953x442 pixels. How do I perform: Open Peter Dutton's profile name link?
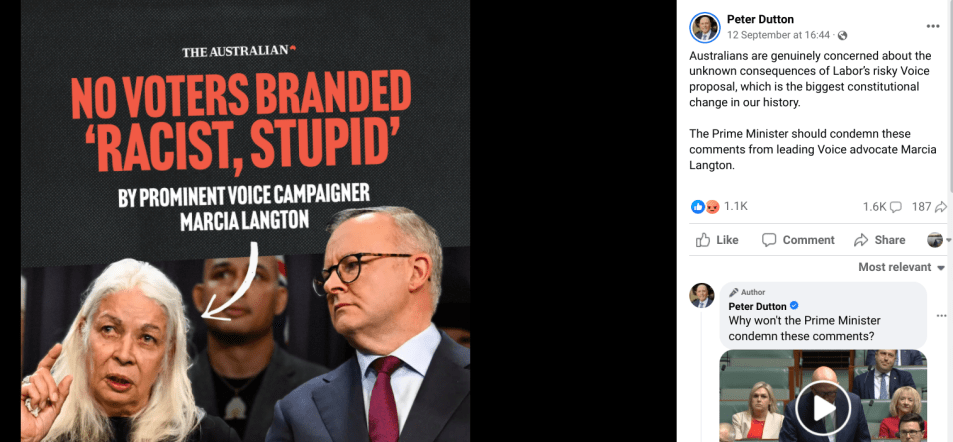760,19
